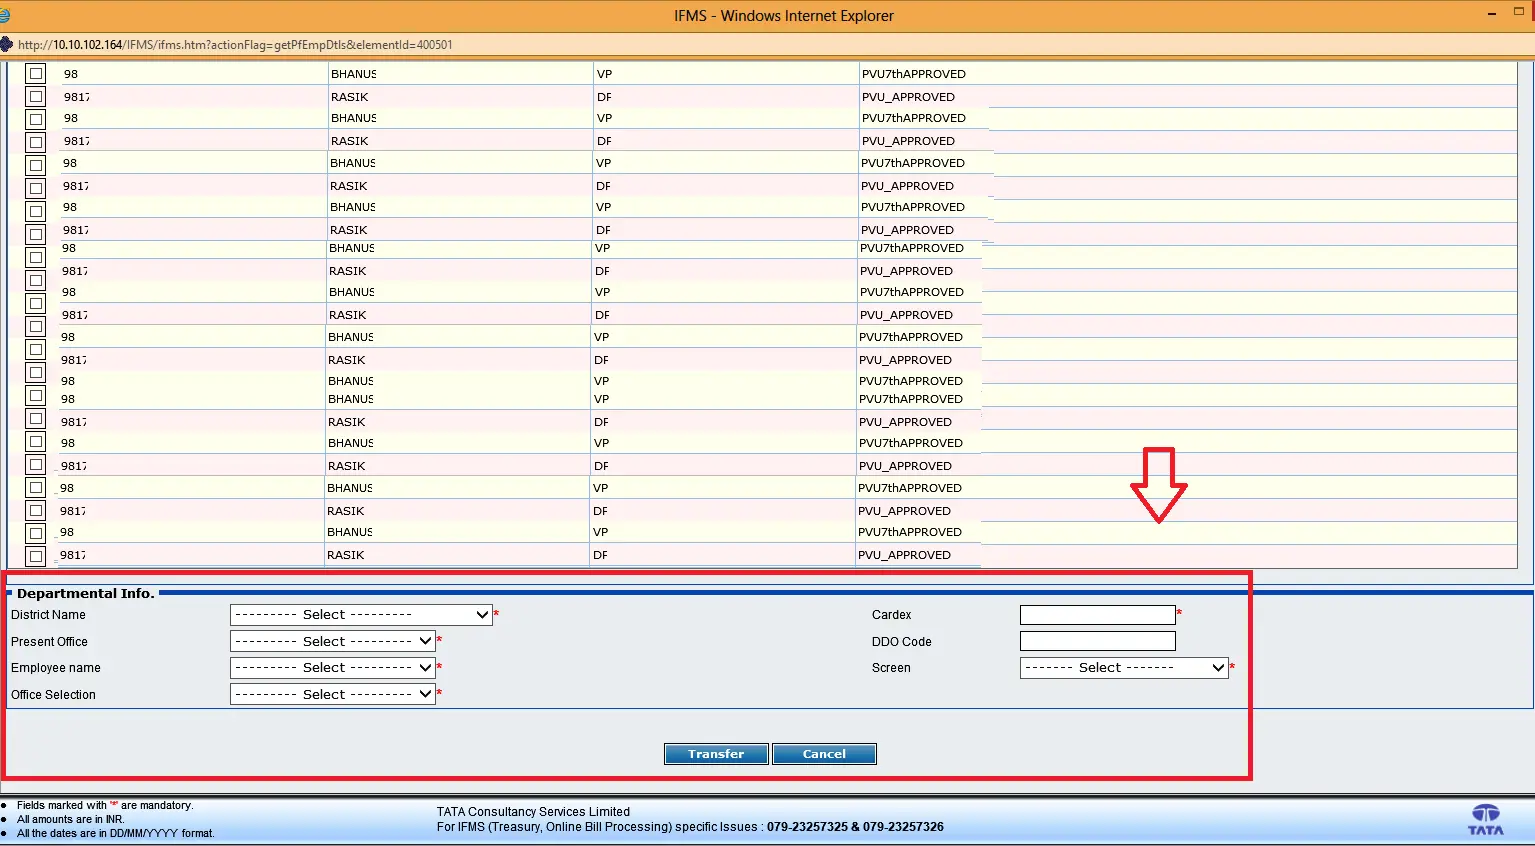Click into the DDO Code field

(1098, 641)
